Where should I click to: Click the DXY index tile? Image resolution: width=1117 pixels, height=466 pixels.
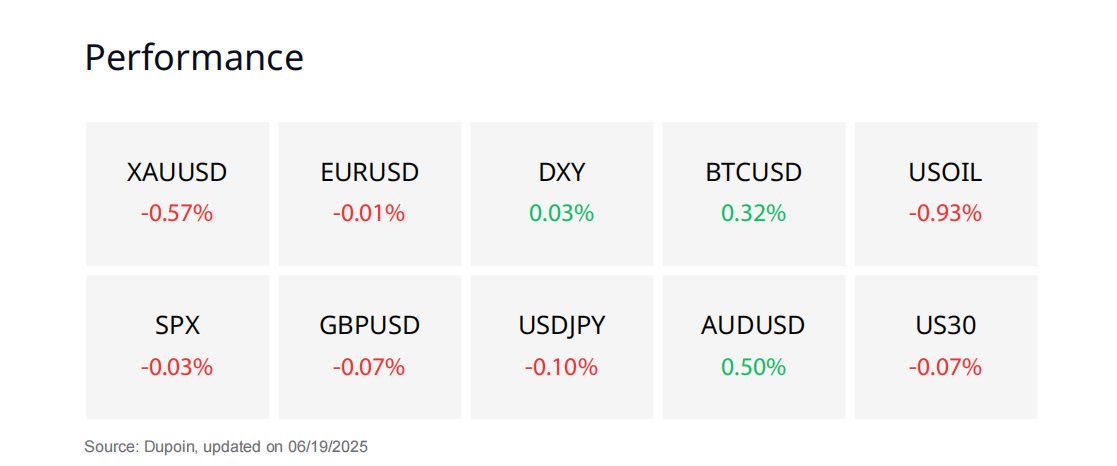561,194
